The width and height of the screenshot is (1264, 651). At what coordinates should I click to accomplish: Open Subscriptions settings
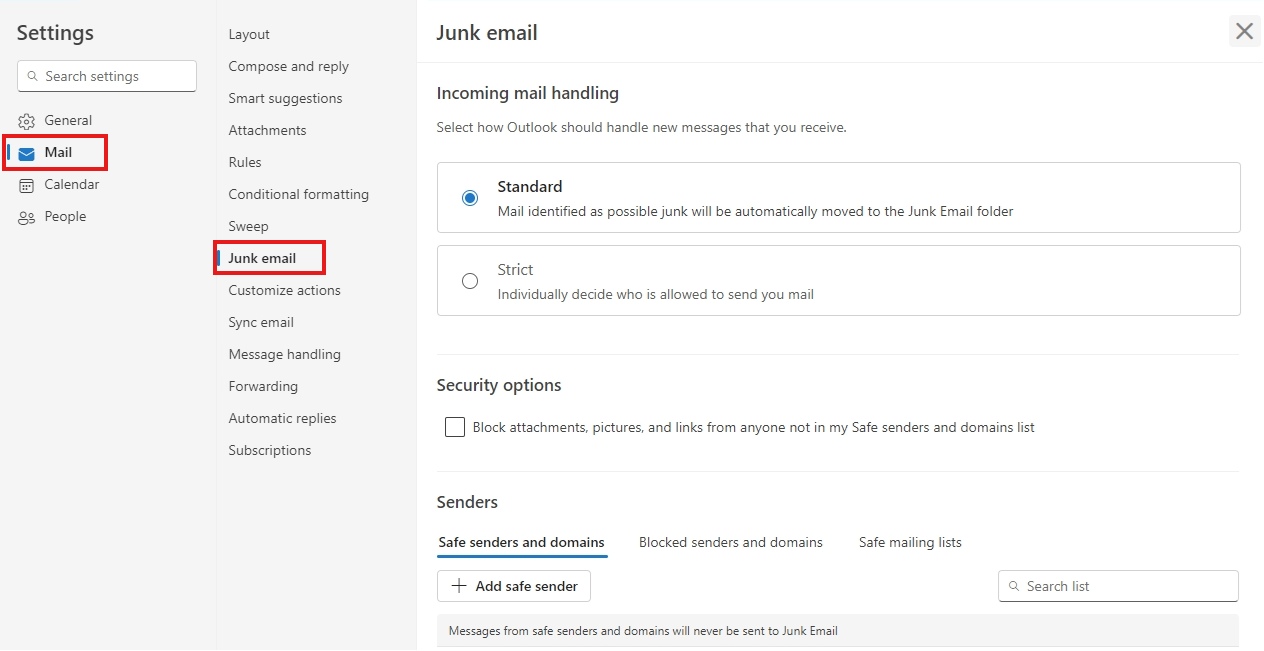tap(270, 450)
